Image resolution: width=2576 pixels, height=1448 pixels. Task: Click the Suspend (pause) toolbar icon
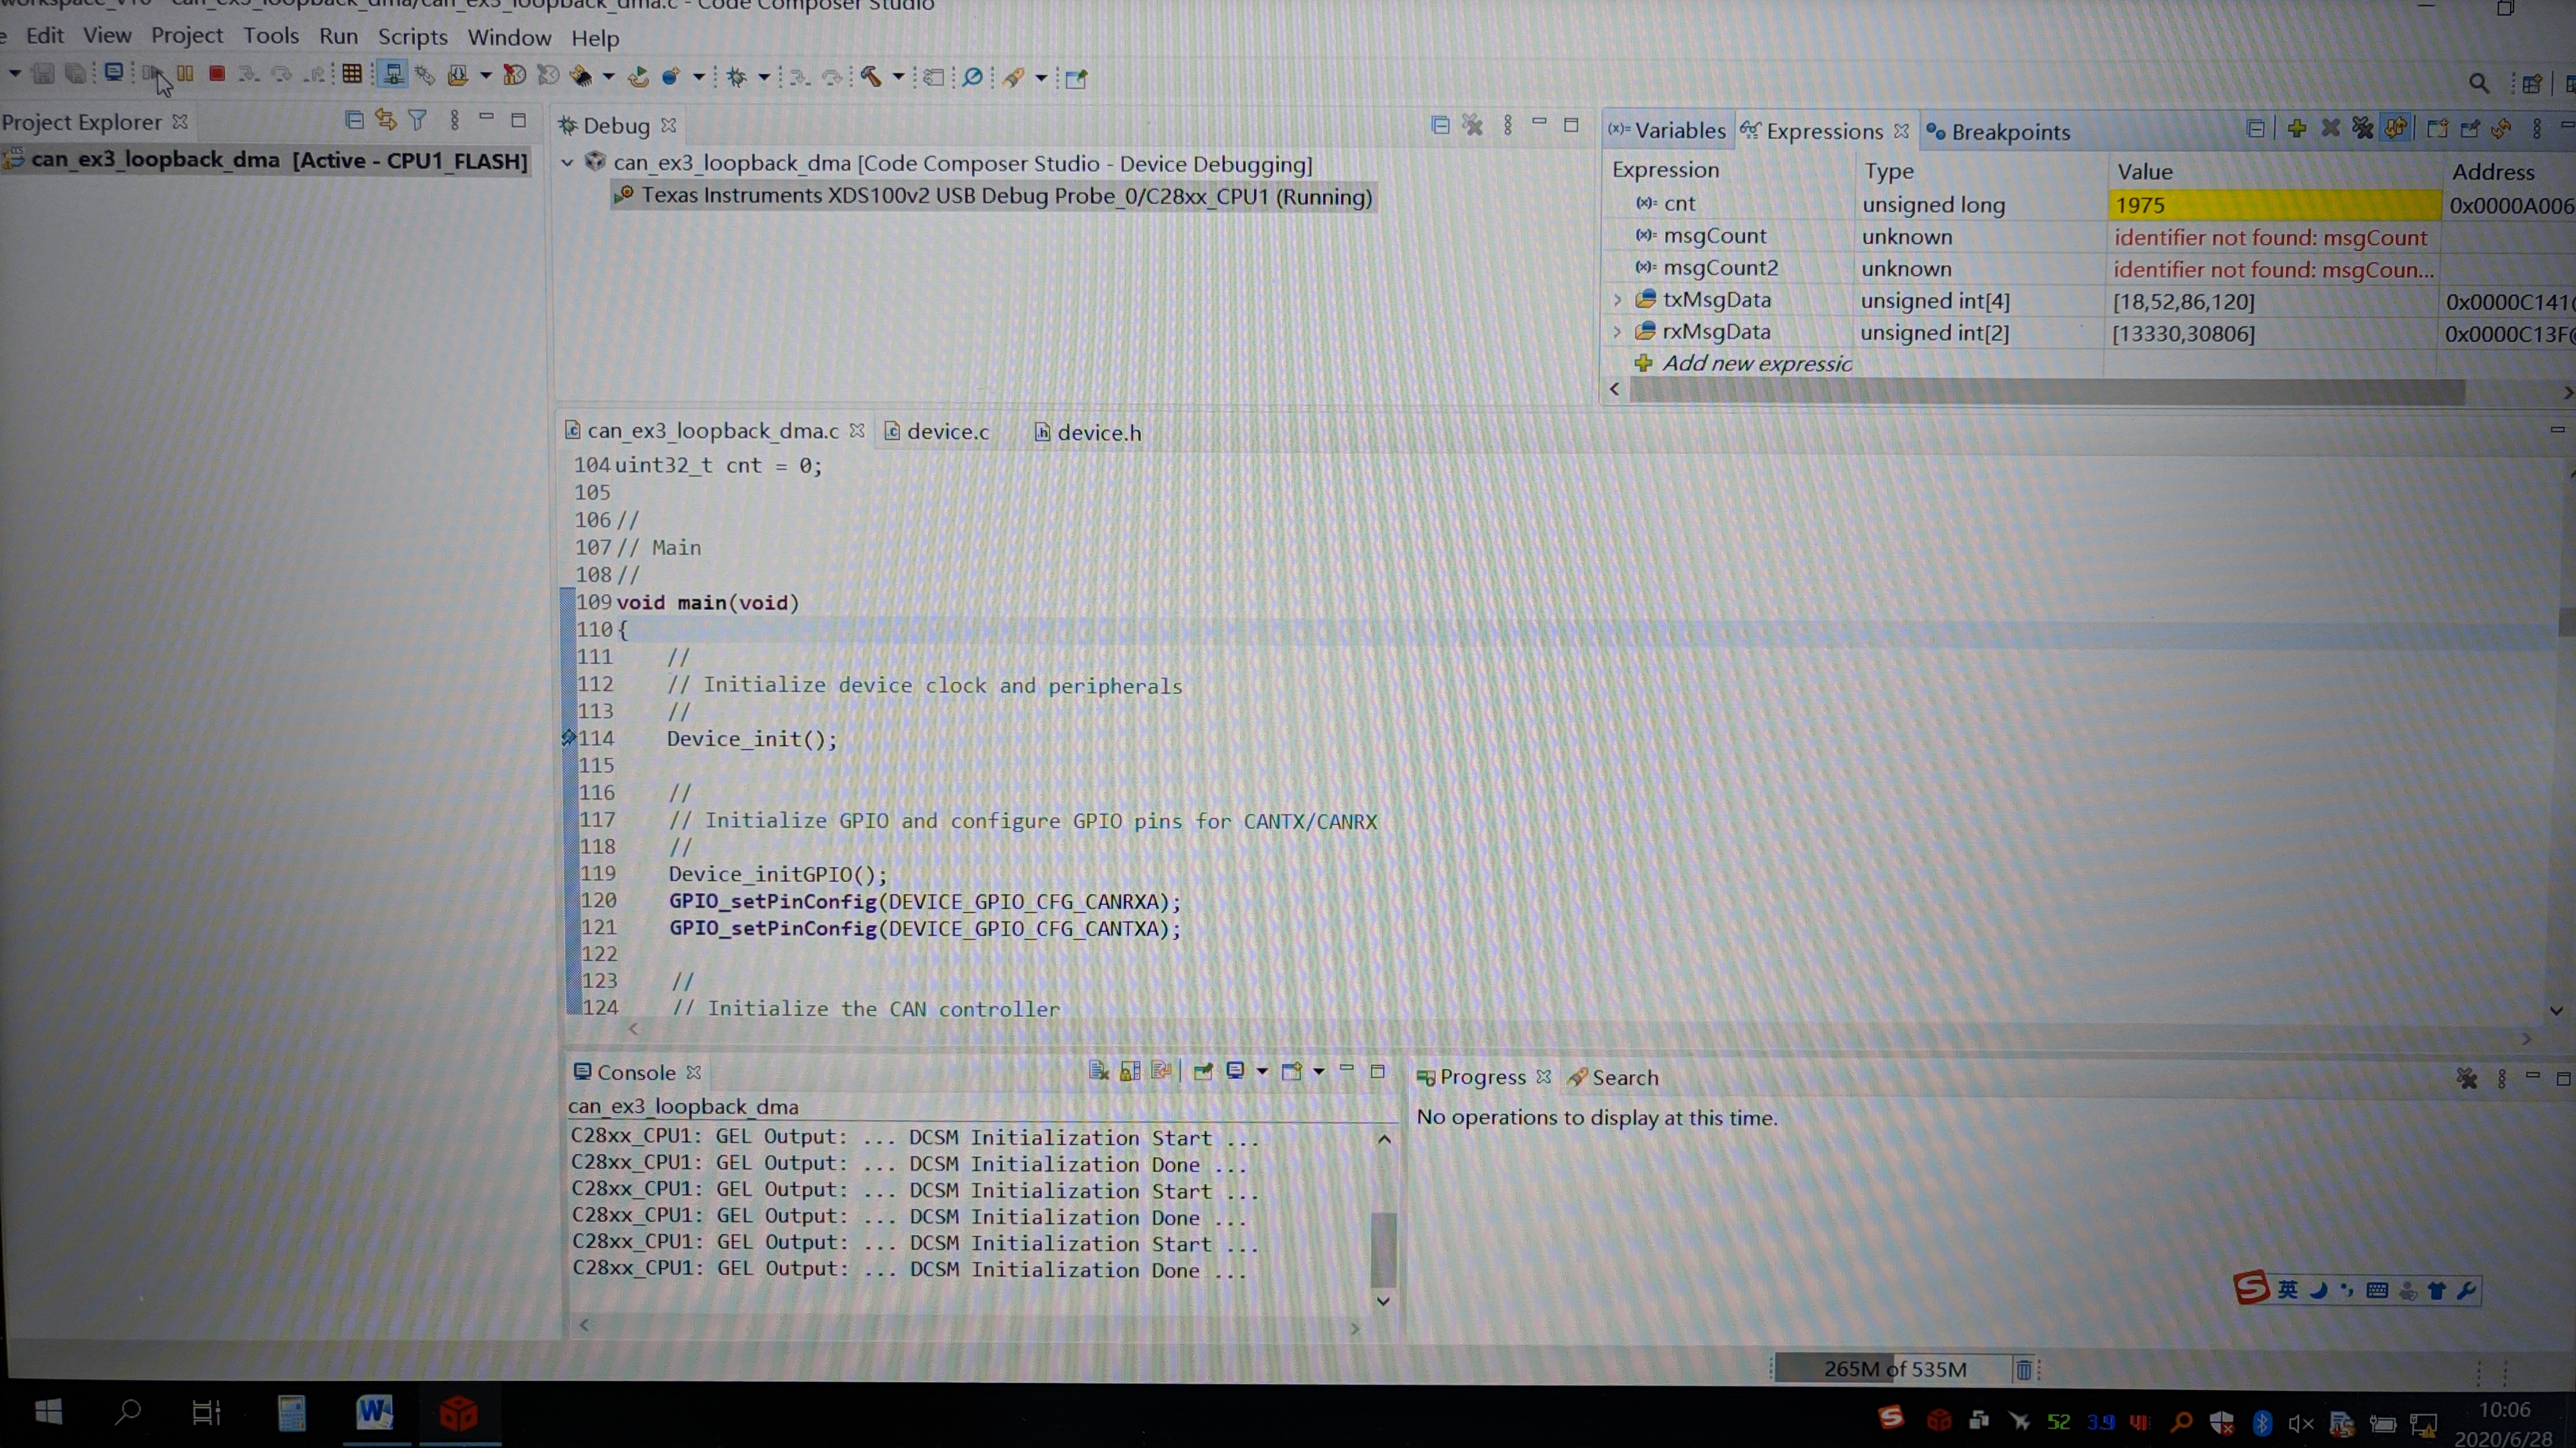pos(185,74)
